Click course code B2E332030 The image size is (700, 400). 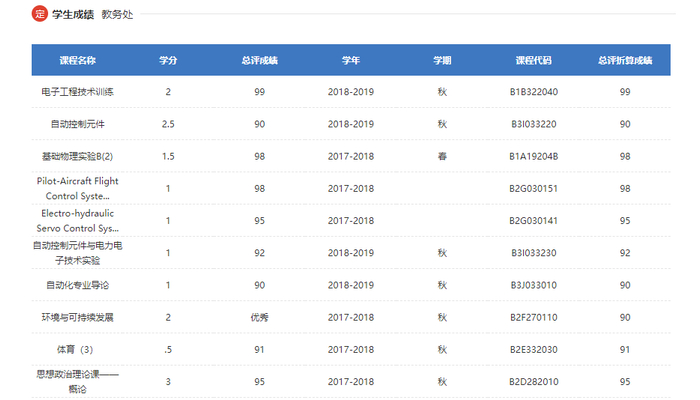point(533,350)
